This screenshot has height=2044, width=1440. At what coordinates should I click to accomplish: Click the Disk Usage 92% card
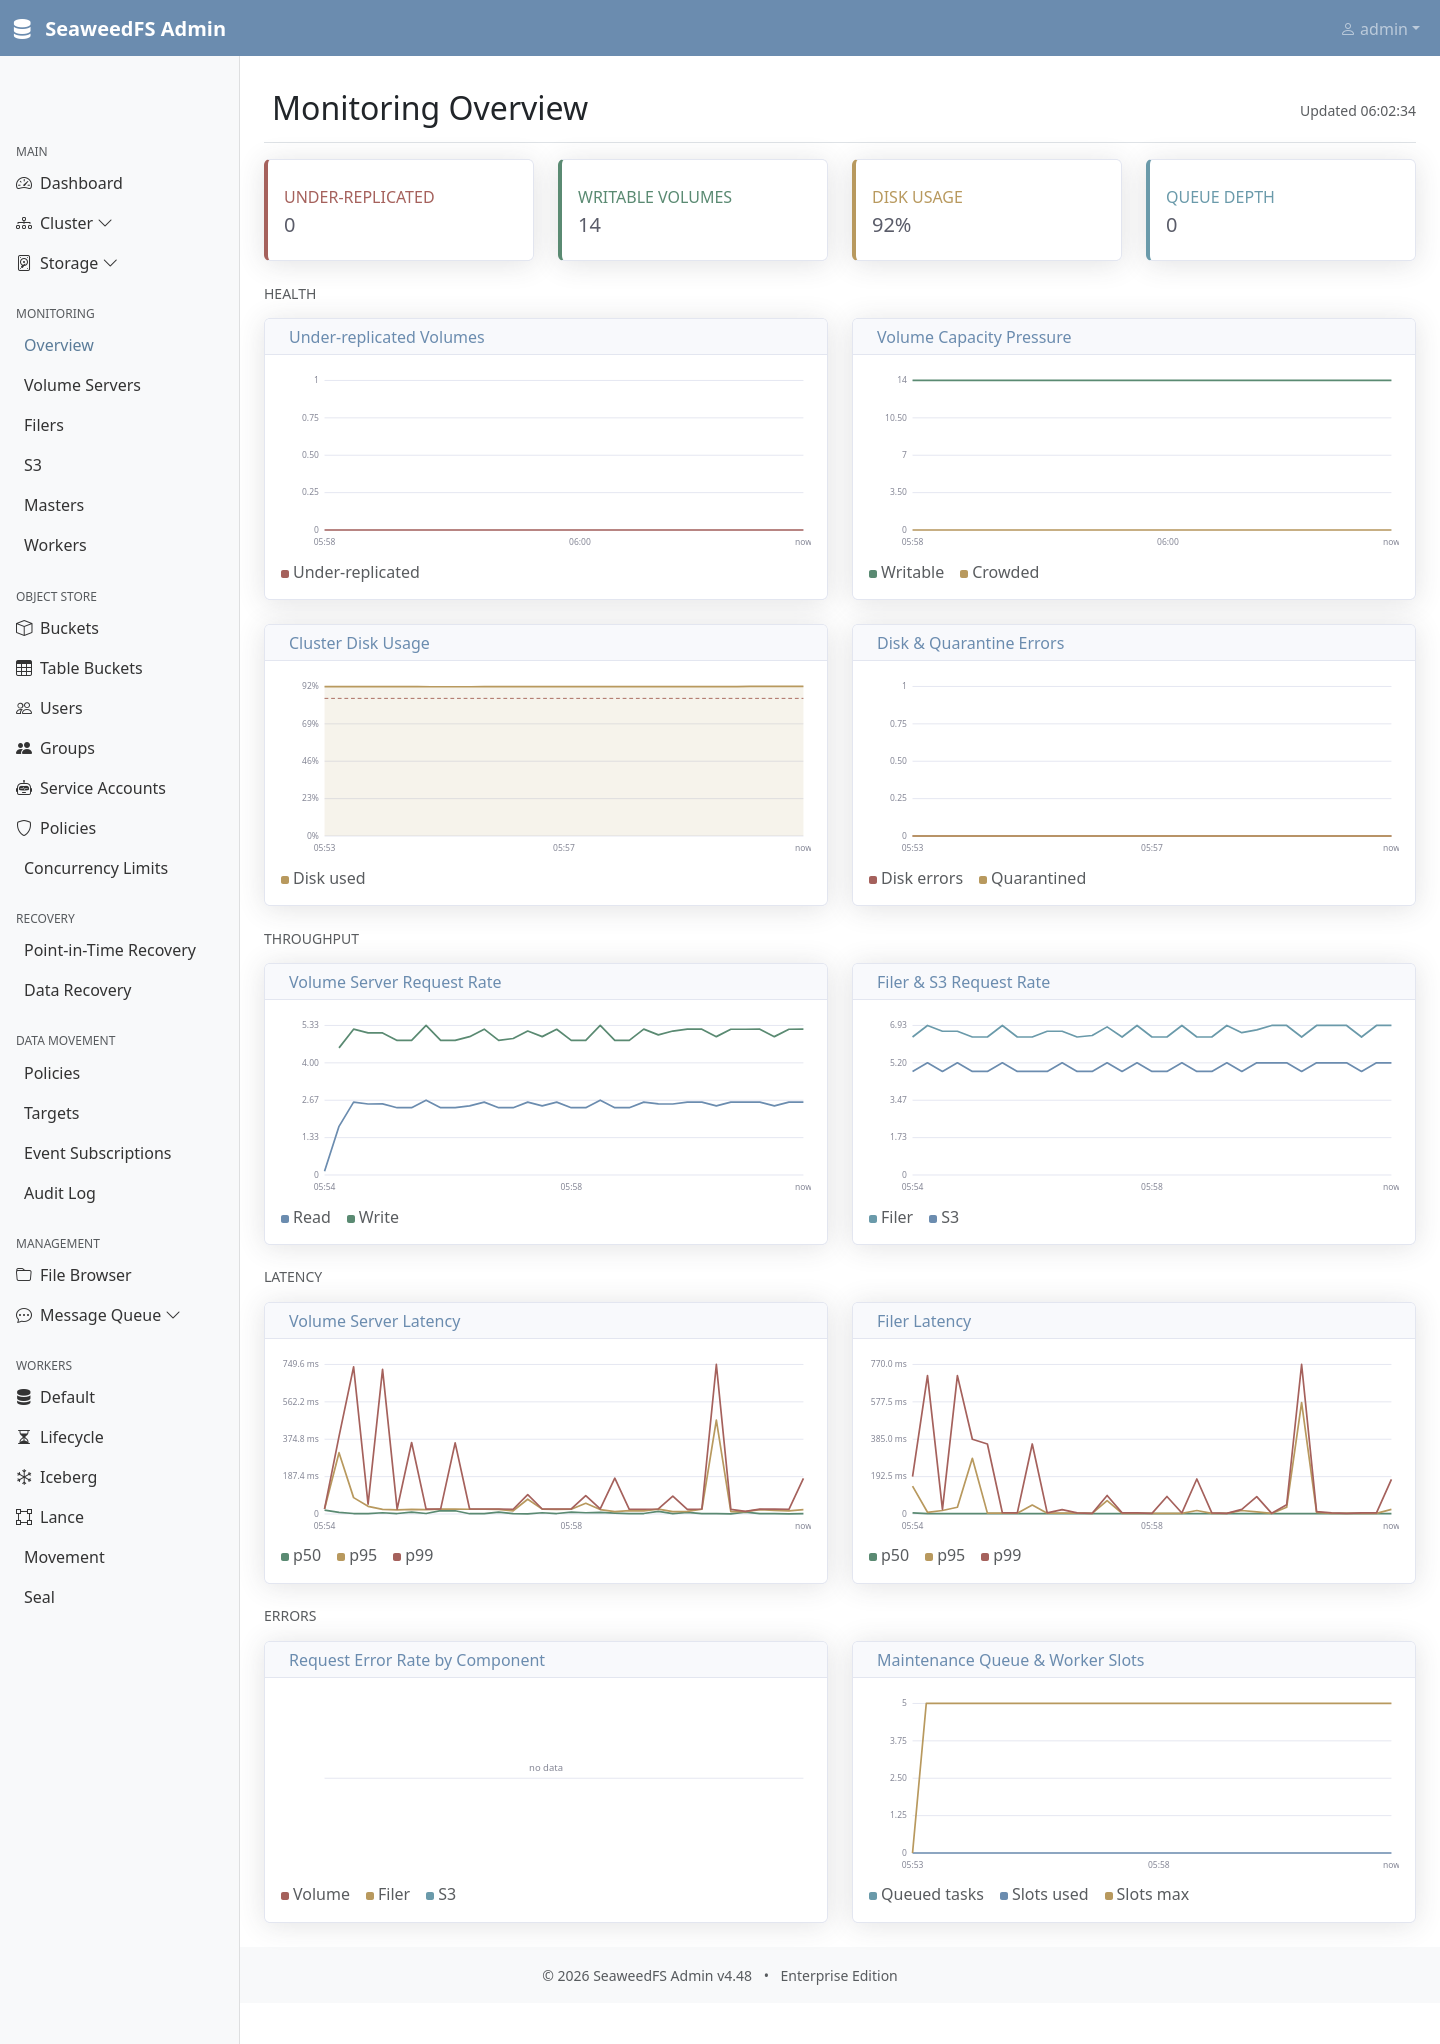(987, 210)
